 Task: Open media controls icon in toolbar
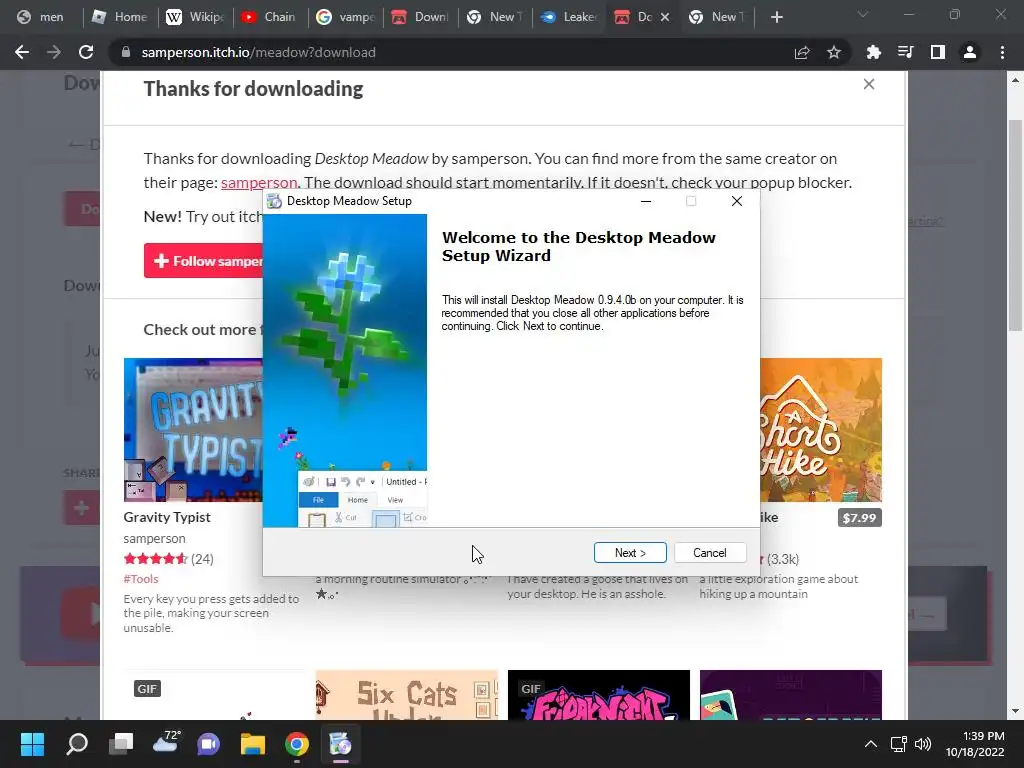click(x=905, y=52)
